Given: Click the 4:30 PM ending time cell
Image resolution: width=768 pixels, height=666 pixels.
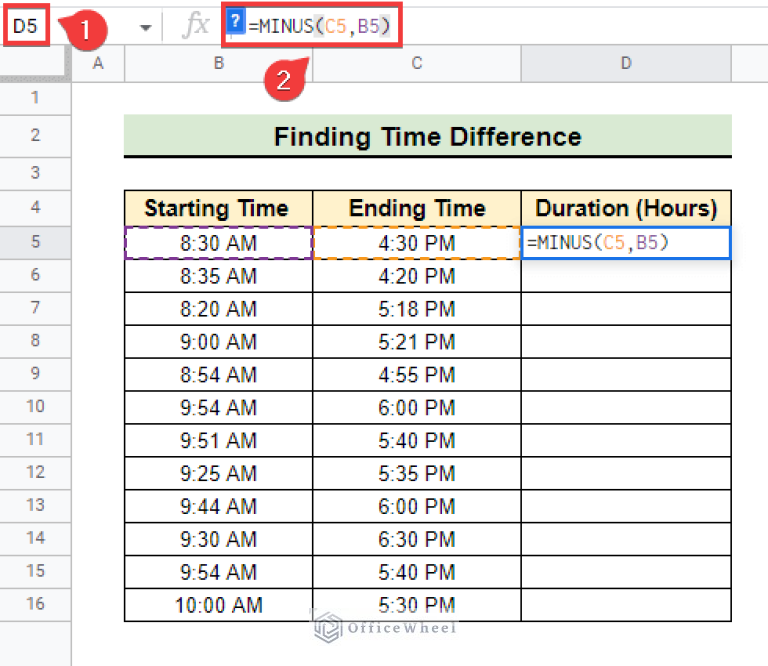Looking at the screenshot, I should (x=416, y=243).
